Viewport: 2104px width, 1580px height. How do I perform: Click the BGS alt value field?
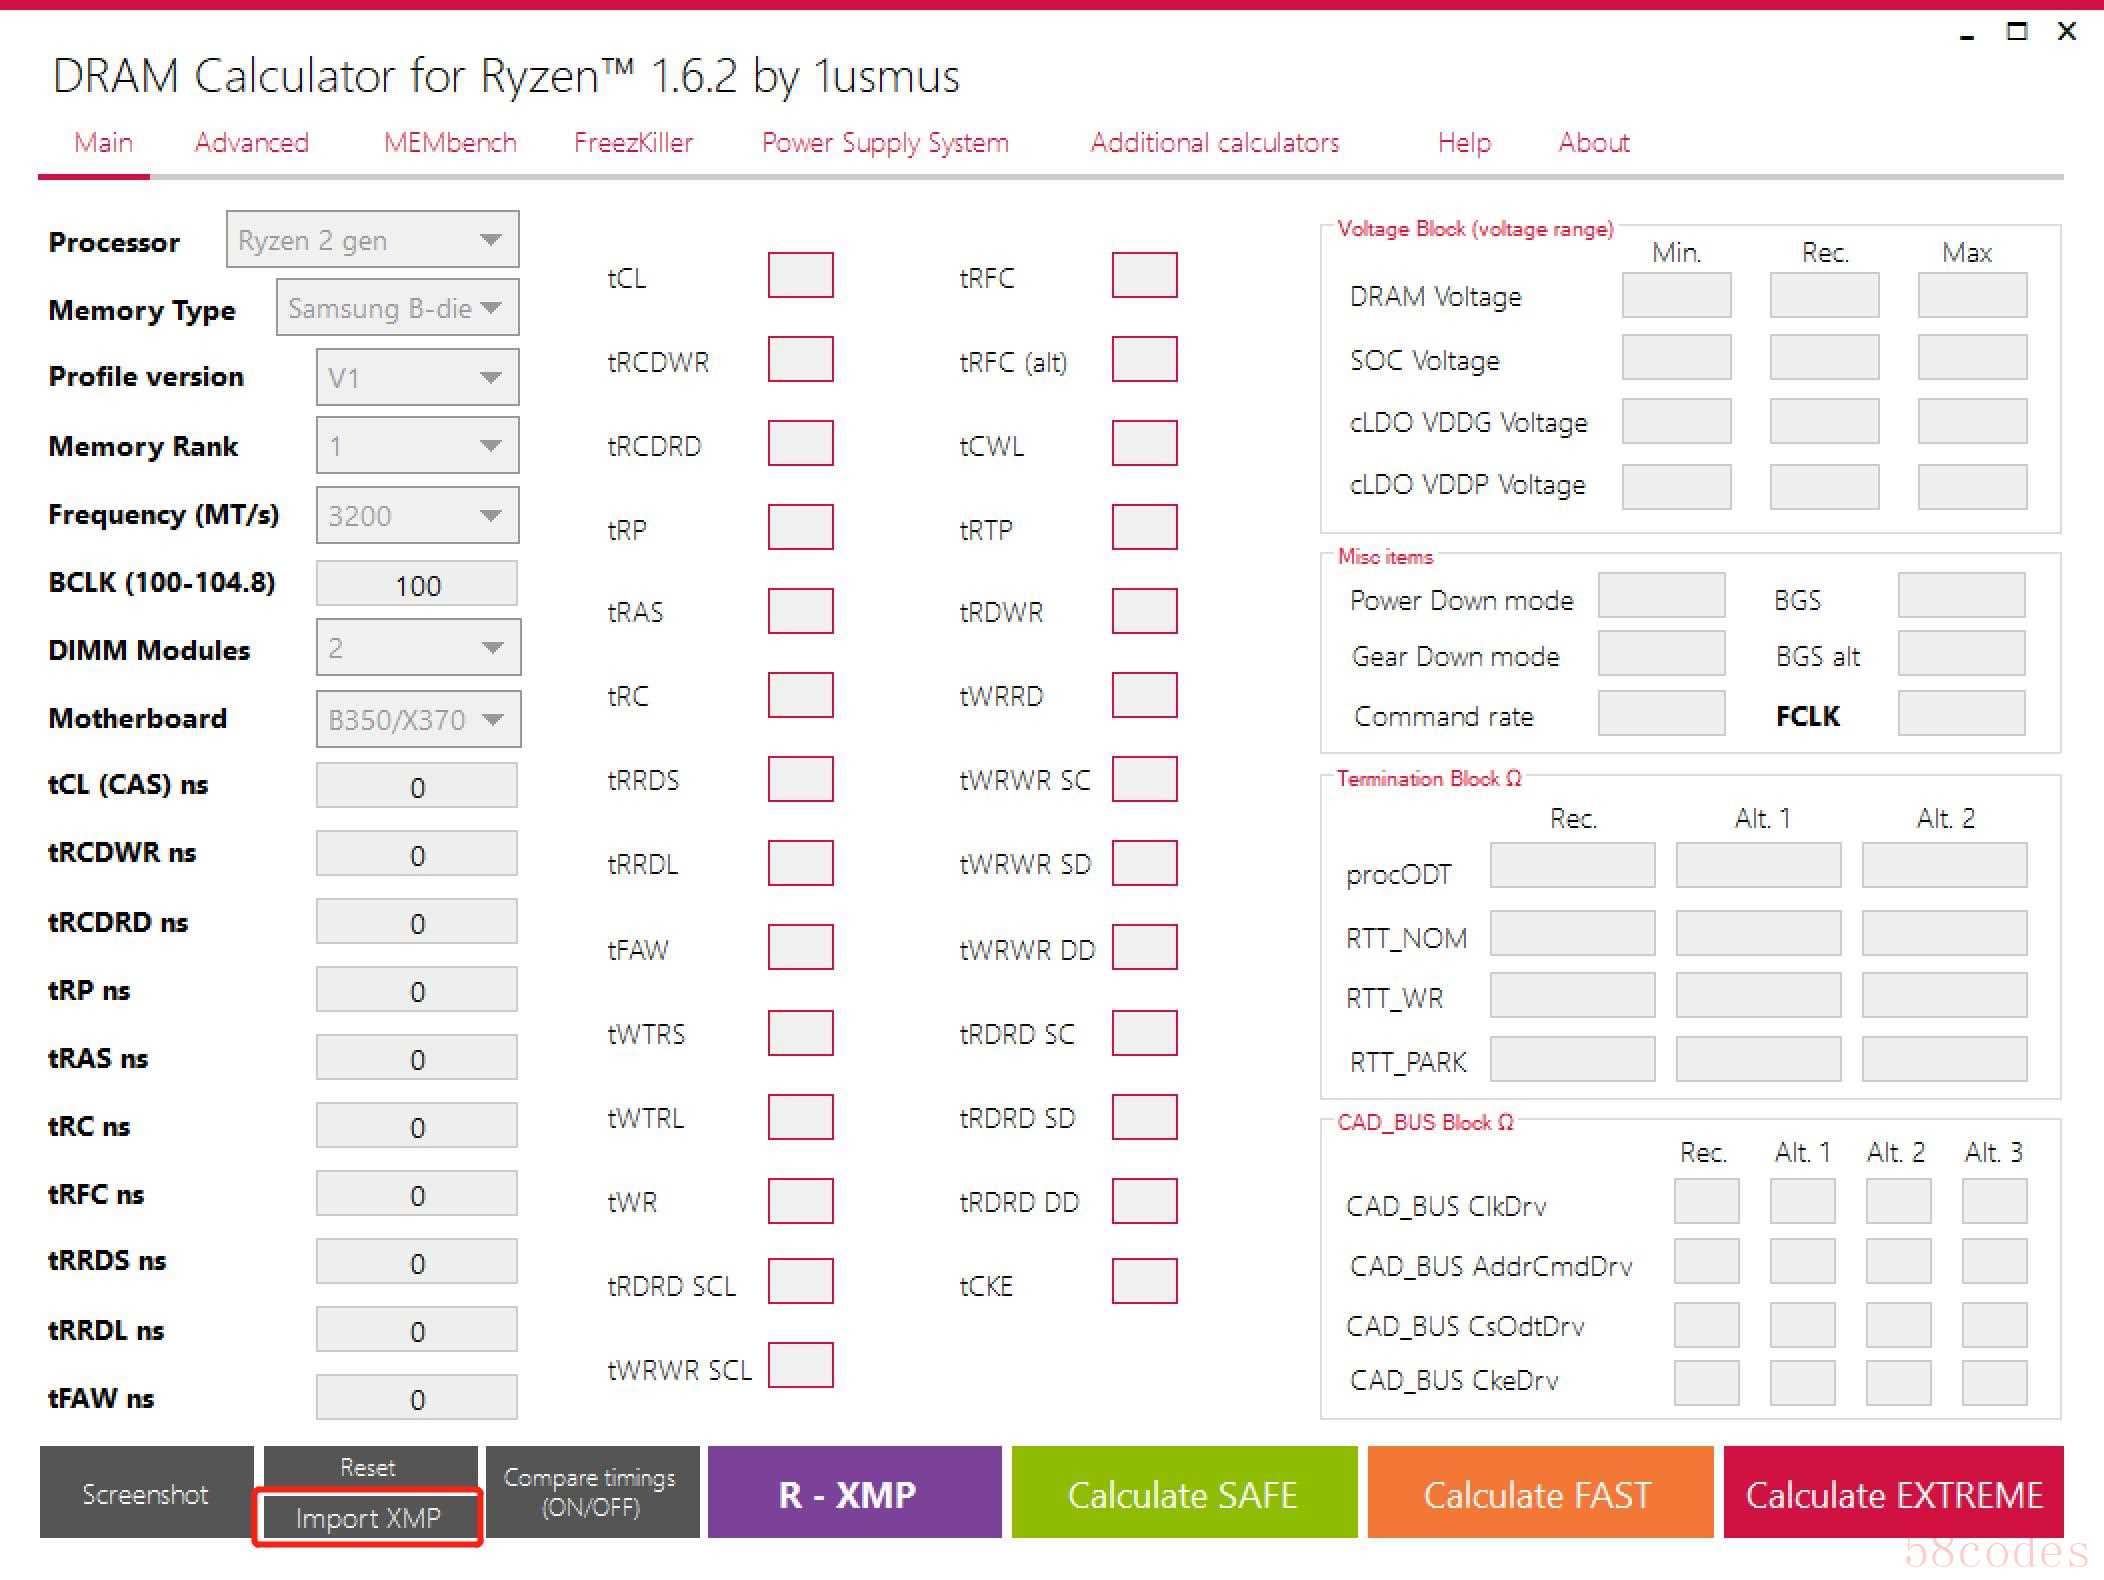point(1961,653)
